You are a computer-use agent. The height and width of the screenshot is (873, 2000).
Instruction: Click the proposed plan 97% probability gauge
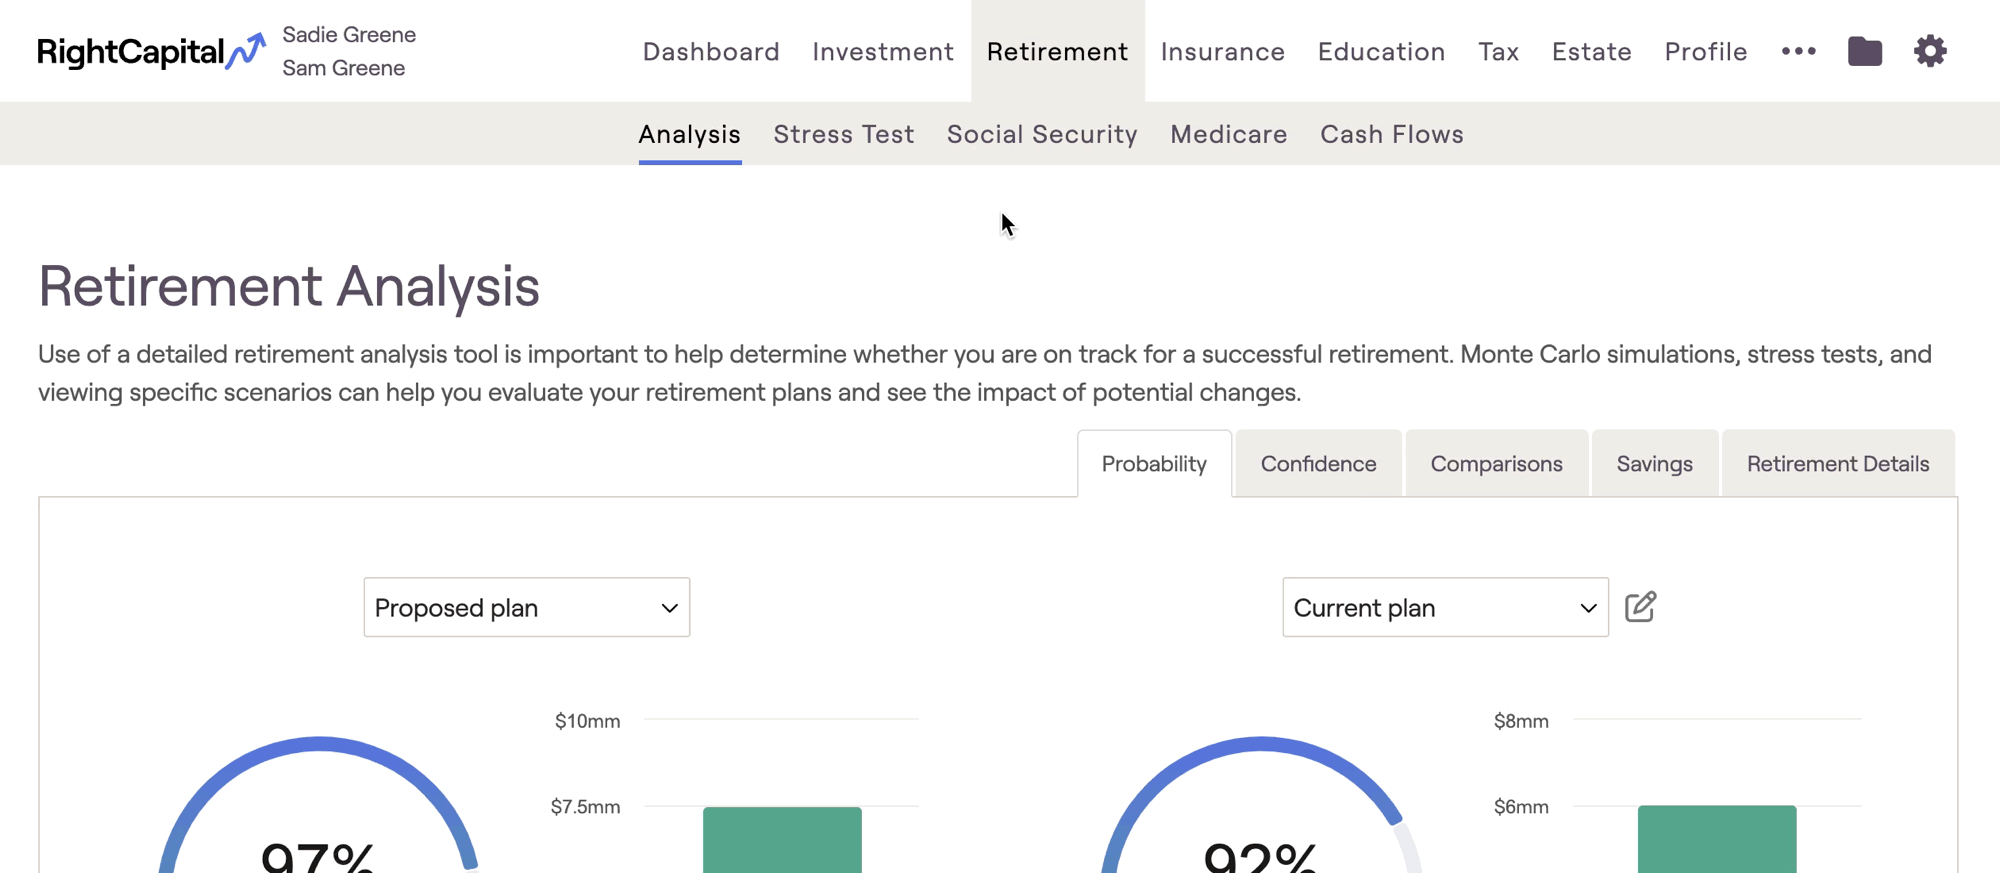coord(318,806)
